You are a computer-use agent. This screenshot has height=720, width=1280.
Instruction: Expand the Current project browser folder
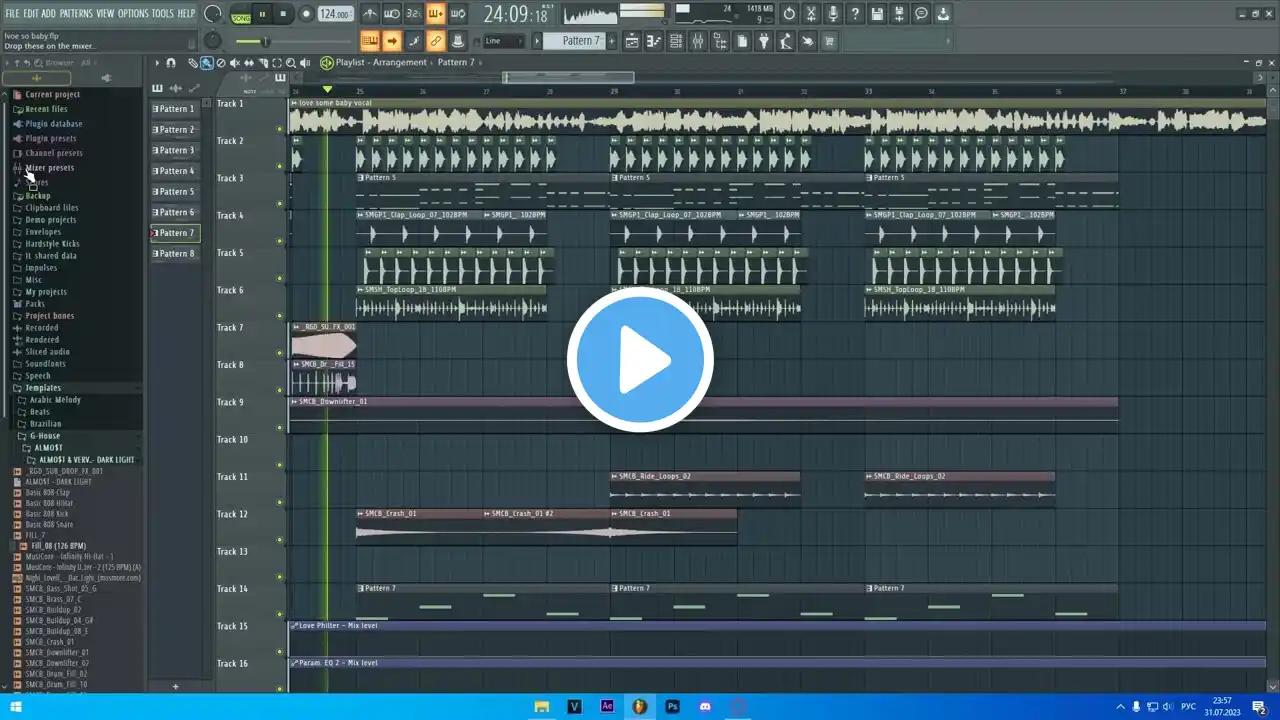[52, 95]
